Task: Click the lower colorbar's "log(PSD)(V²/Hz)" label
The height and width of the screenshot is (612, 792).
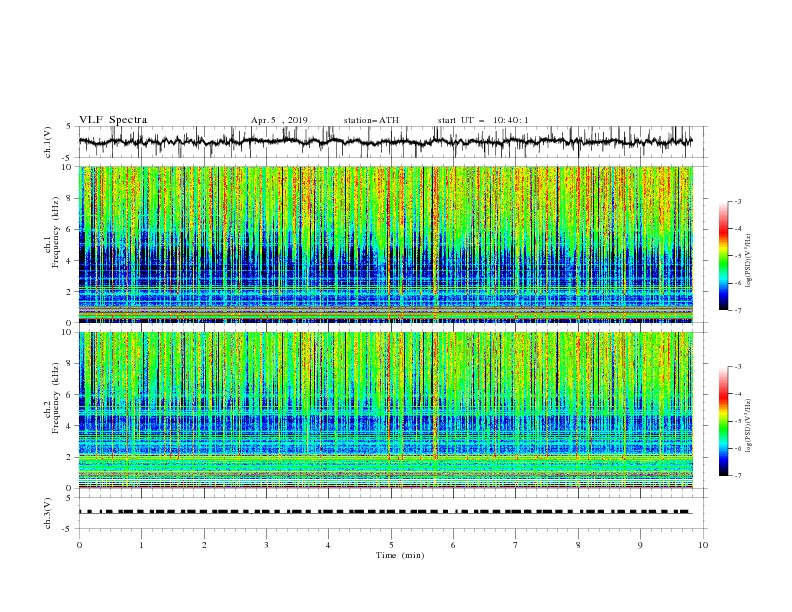Action: [749, 425]
